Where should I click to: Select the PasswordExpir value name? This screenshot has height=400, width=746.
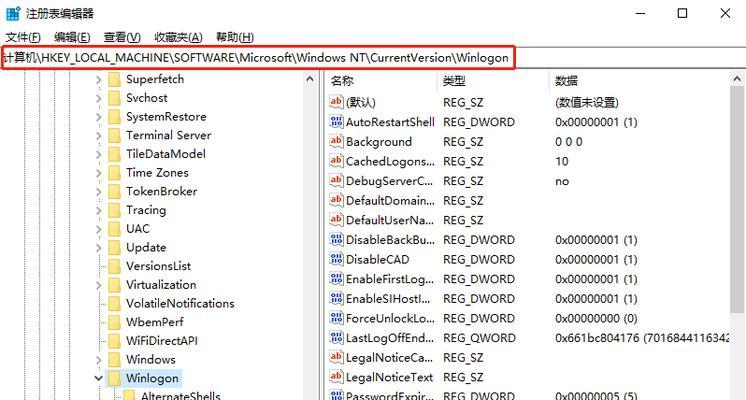click(390, 395)
